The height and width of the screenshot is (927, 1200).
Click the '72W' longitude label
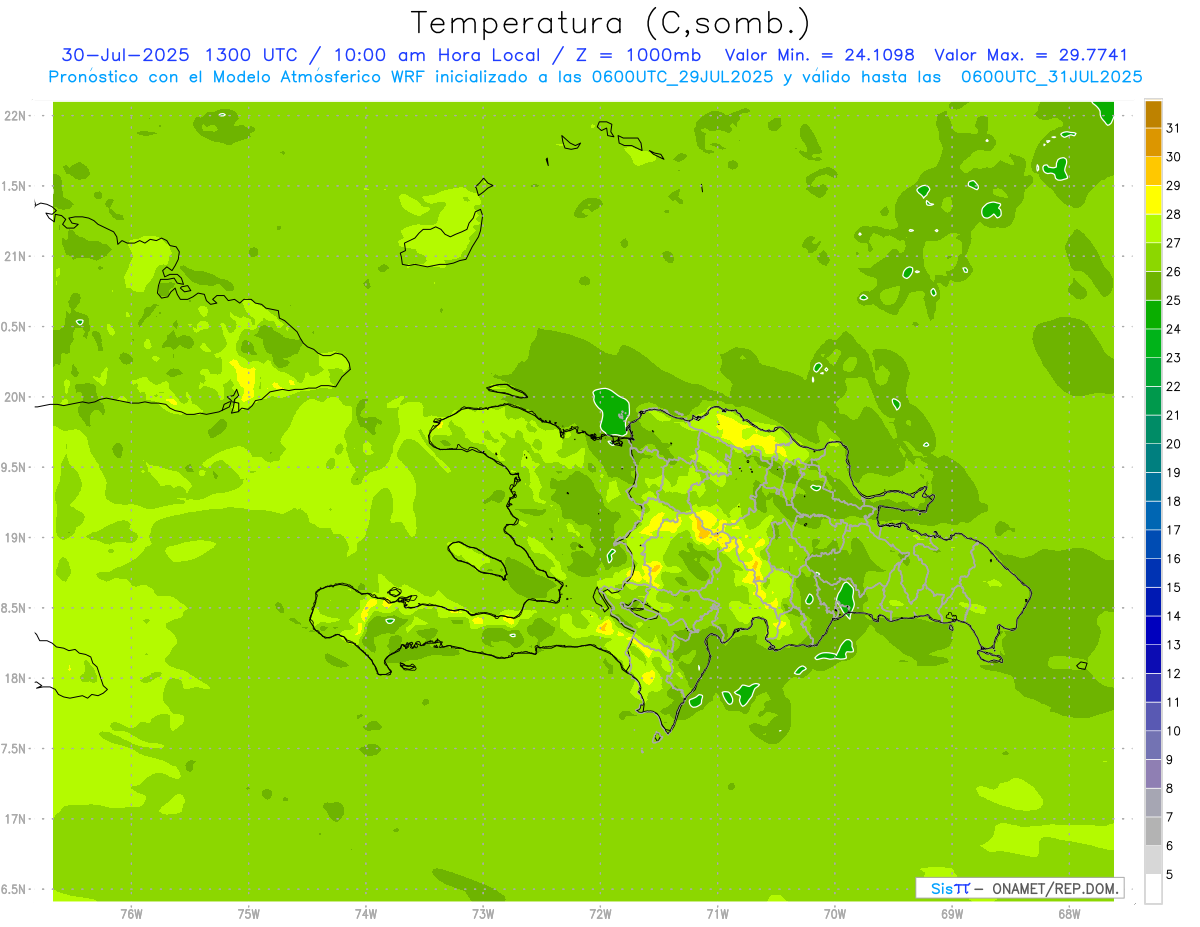[x=601, y=914]
